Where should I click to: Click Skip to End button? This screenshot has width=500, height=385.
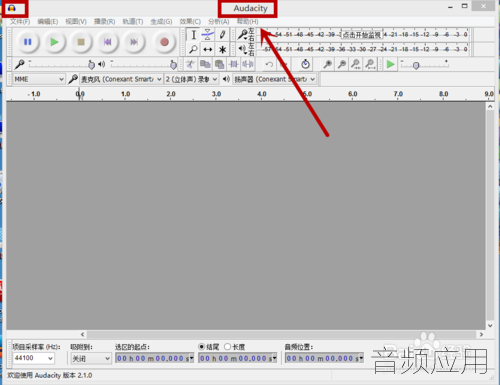134,42
